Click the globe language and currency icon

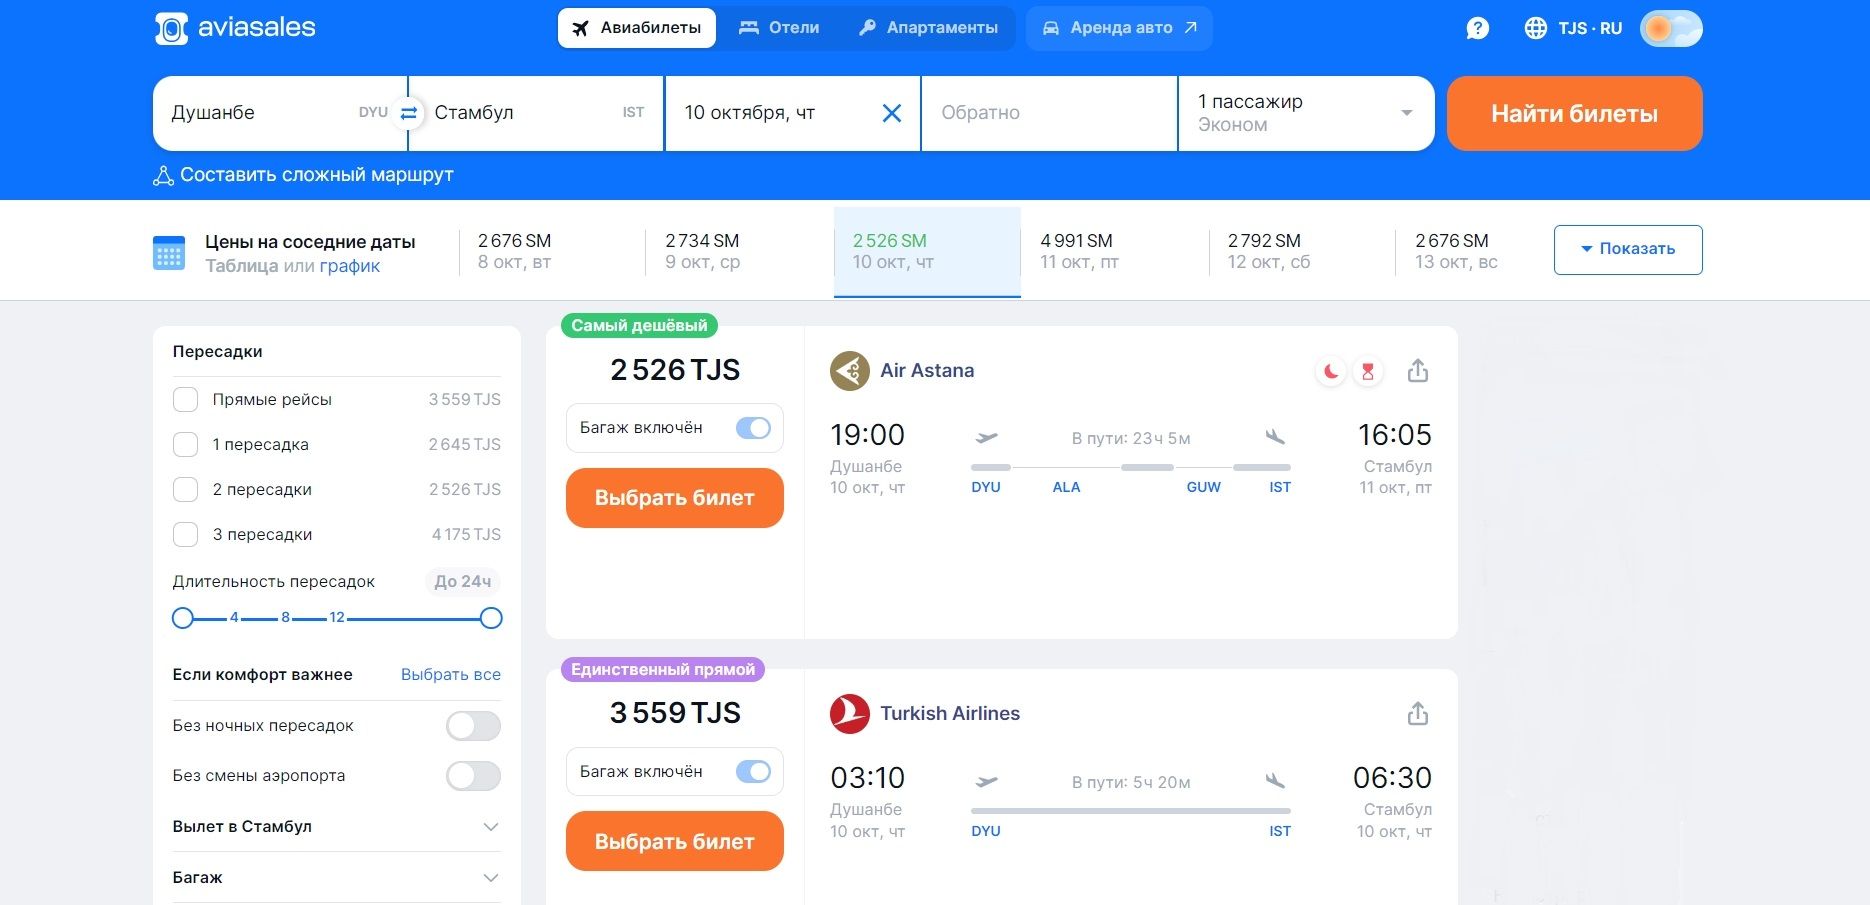coord(1535,28)
